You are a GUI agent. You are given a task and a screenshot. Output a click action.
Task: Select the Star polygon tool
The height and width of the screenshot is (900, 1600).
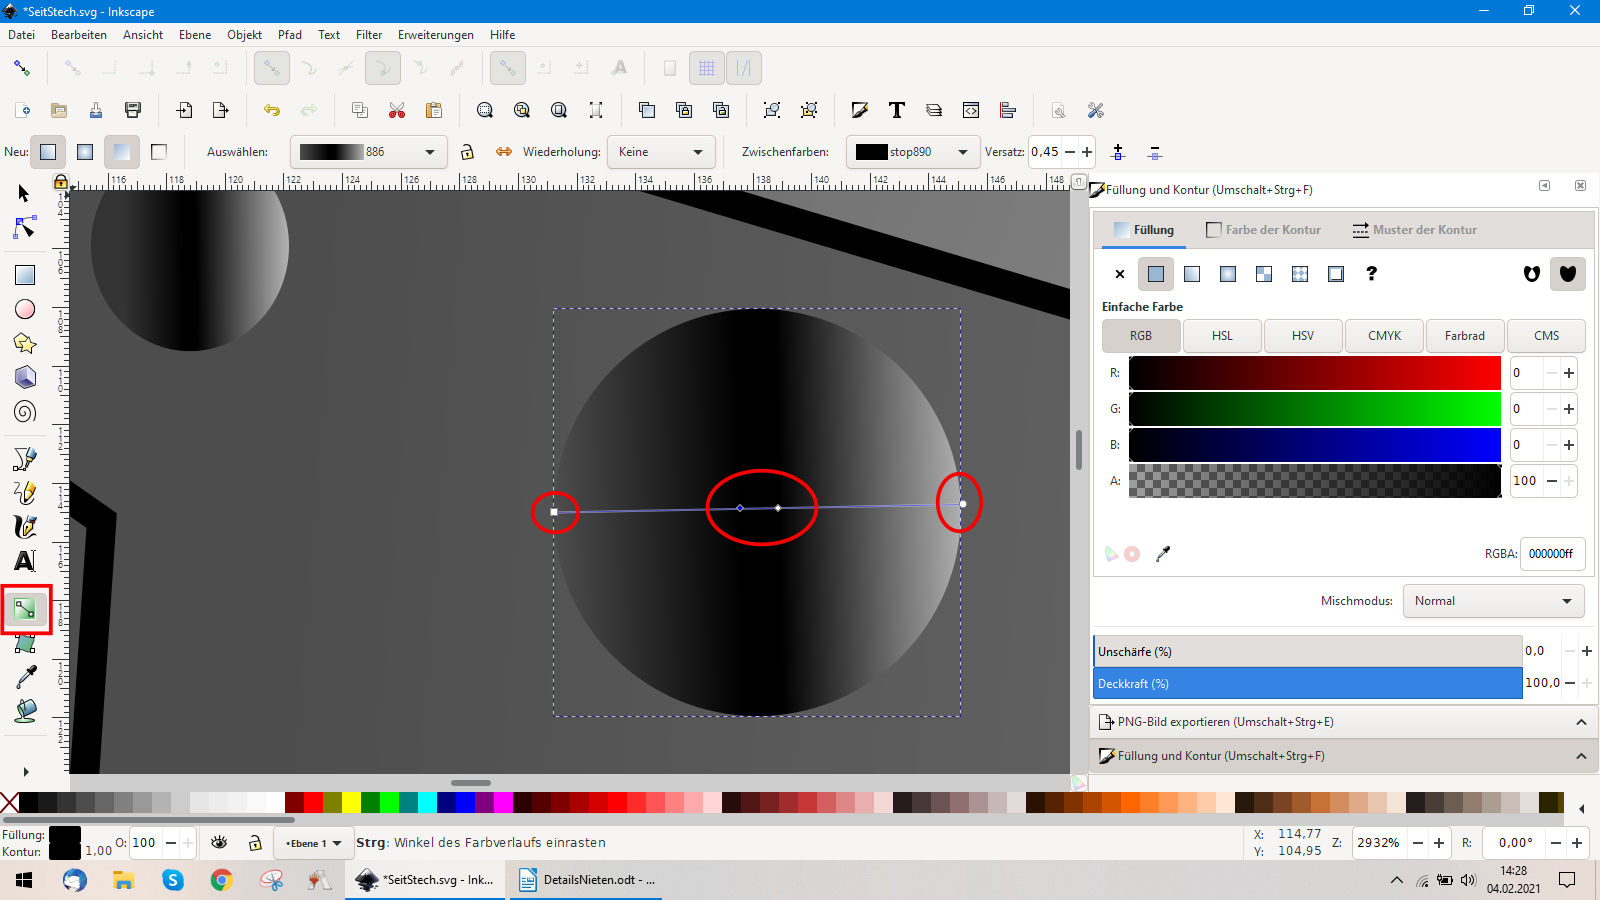[25, 344]
